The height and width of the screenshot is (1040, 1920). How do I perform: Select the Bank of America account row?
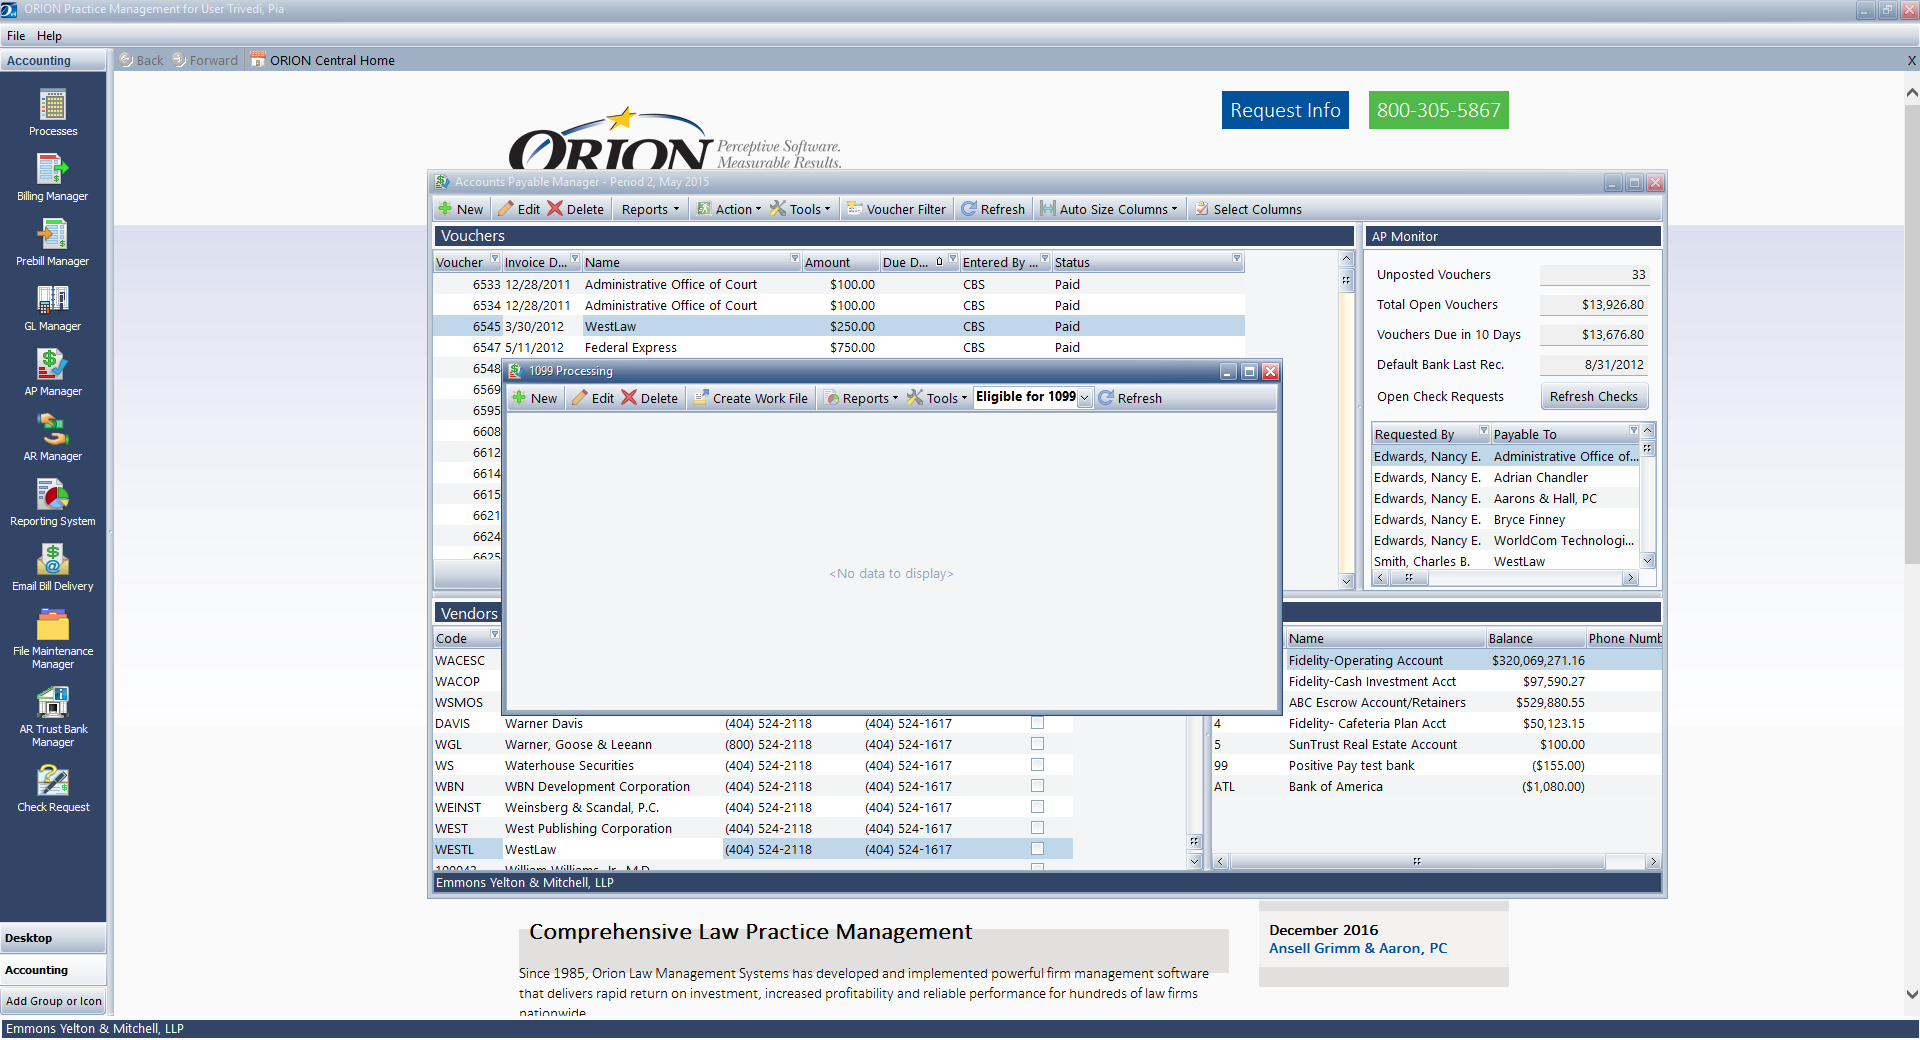coord(1436,786)
